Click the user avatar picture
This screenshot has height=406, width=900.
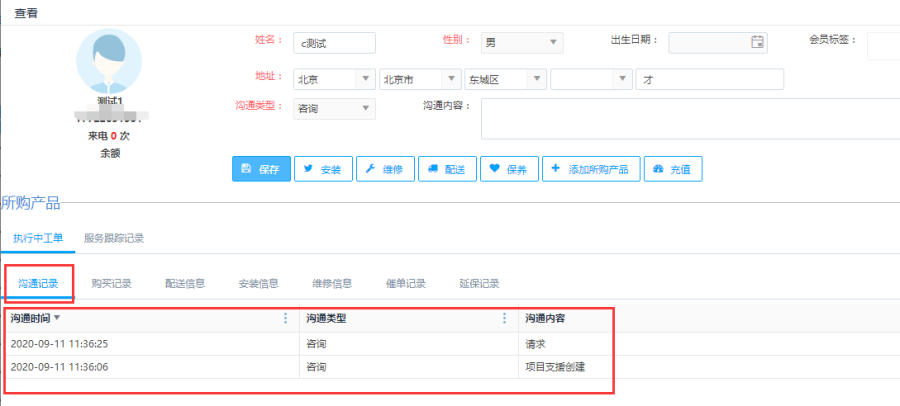[x=109, y=62]
